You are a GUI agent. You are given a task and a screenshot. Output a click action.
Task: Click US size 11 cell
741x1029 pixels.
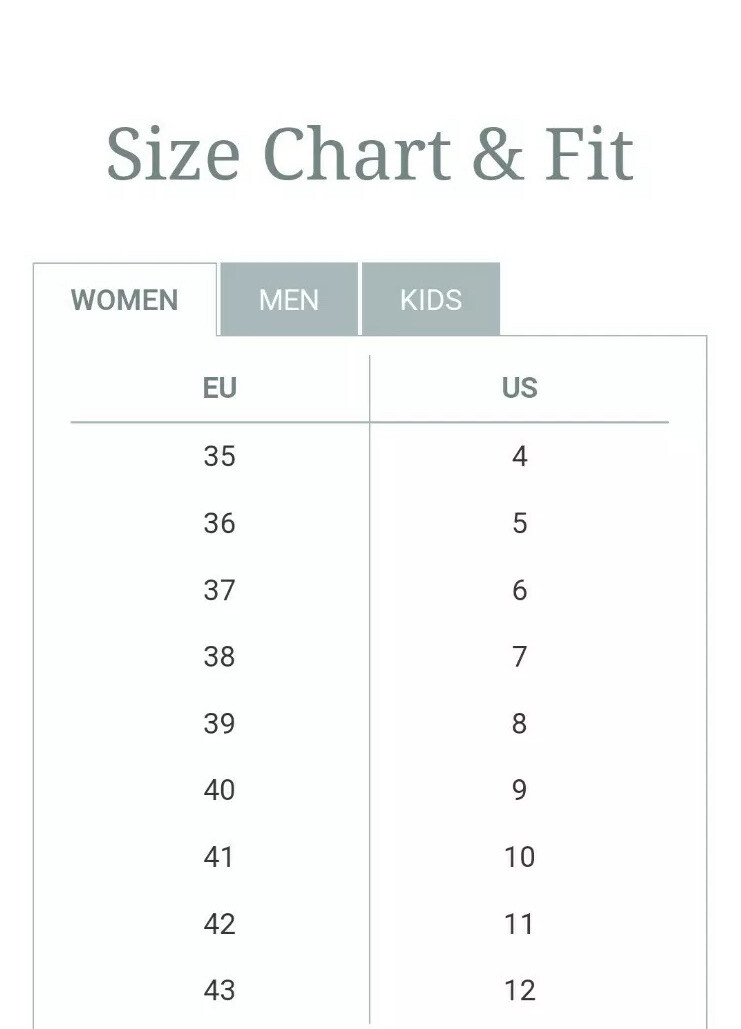pyautogui.click(x=520, y=923)
